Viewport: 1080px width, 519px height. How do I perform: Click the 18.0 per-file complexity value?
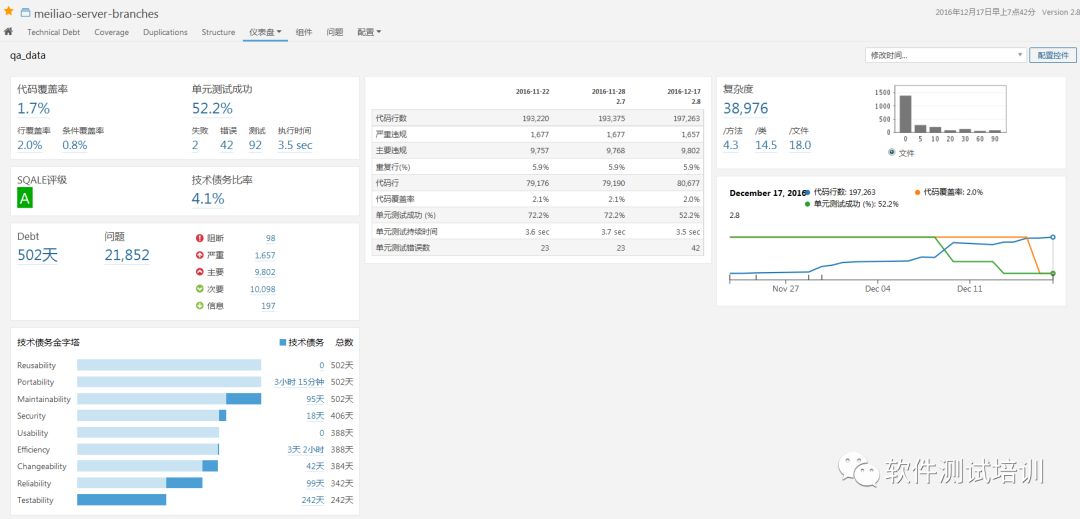coord(800,145)
